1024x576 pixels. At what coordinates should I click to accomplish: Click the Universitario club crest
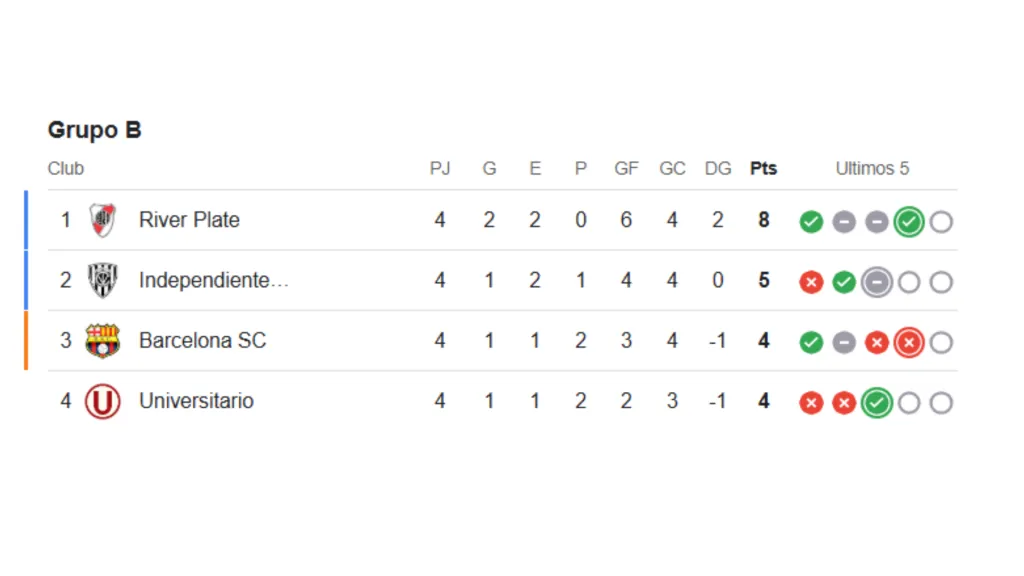pyautogui.click(x=103, y=402)
